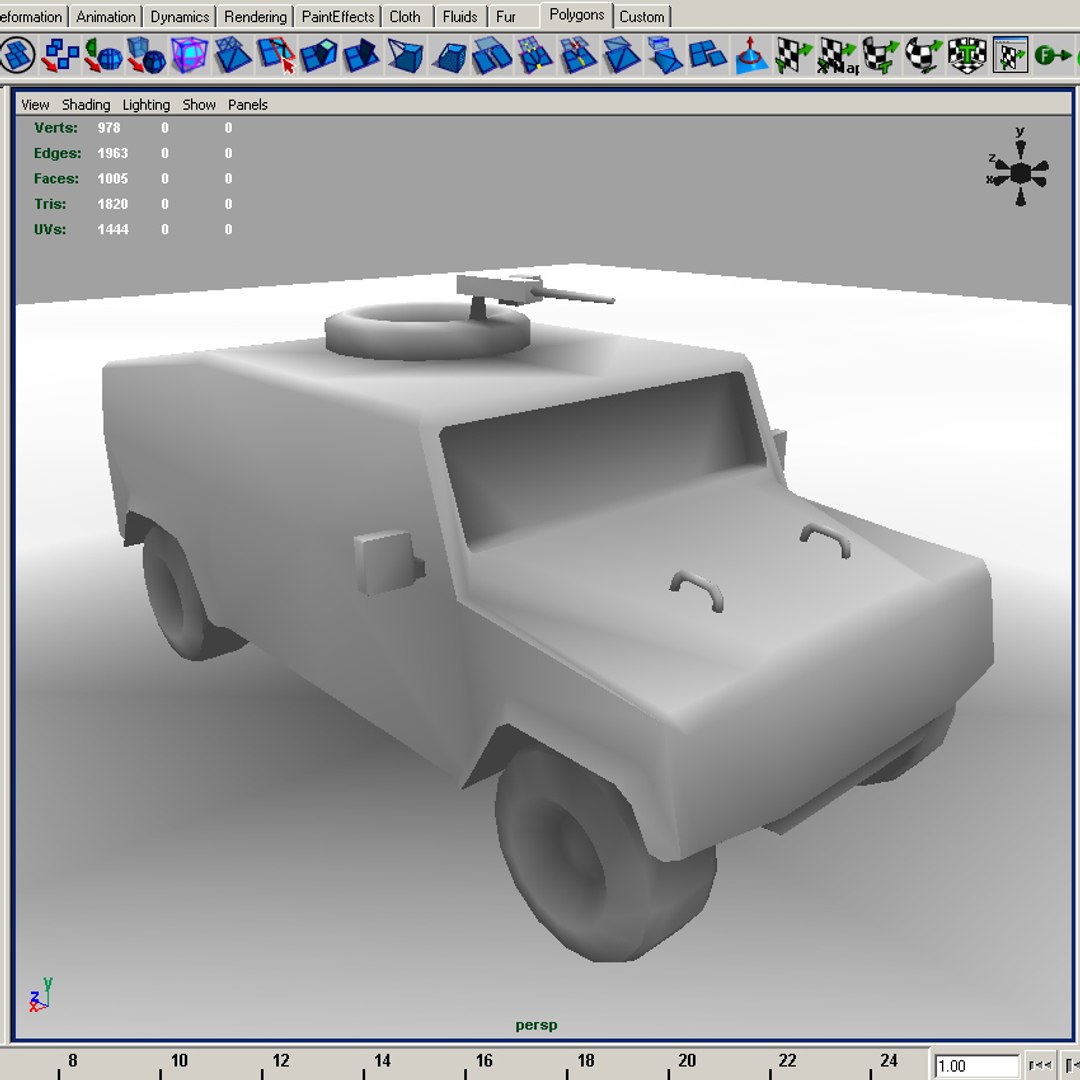
Task: Click the UVs count 1444
Action: tap(113, 230)
